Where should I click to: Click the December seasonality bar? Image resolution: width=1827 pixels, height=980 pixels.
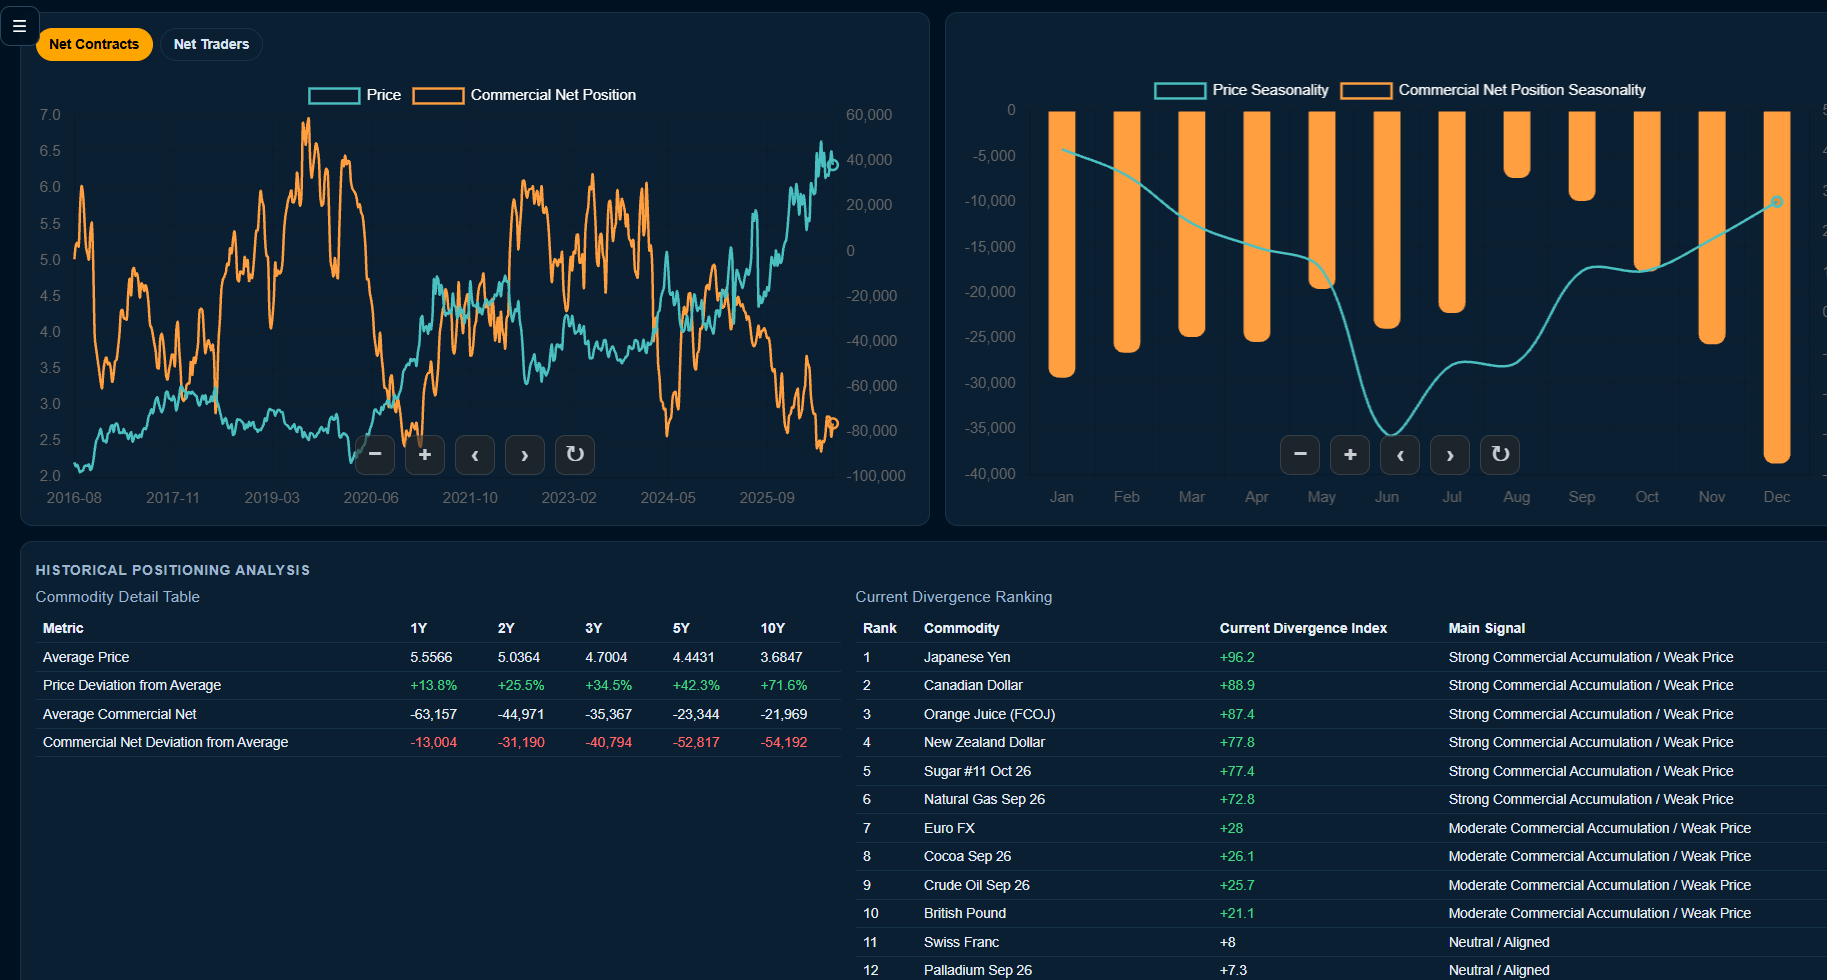pyautogui.click(x=1777, y=287)
